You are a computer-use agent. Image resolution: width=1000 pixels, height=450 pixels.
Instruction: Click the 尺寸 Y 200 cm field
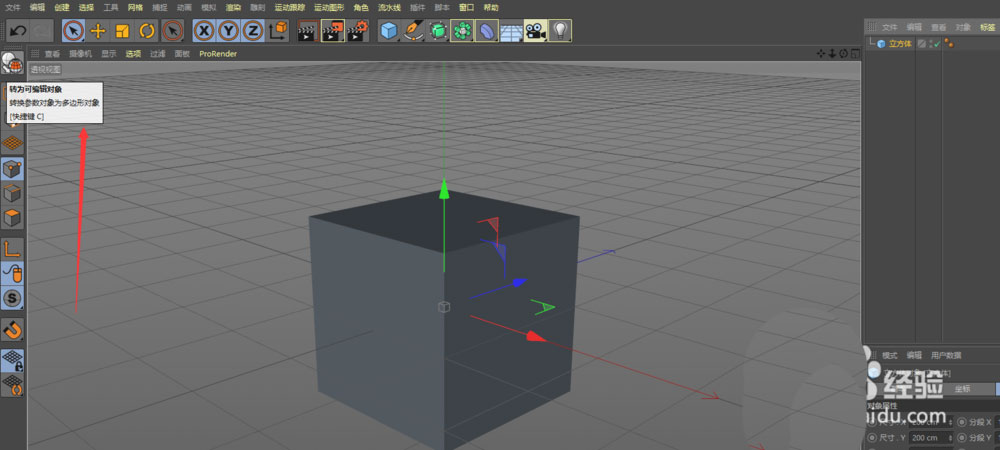(927, 438)
